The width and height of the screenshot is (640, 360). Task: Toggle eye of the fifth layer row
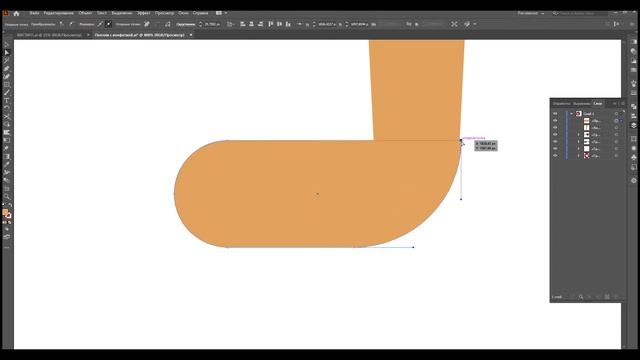(555, 141)
